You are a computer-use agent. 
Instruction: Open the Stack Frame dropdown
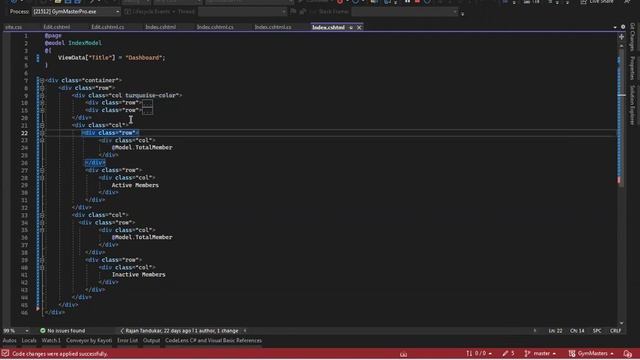pos(405,12)
